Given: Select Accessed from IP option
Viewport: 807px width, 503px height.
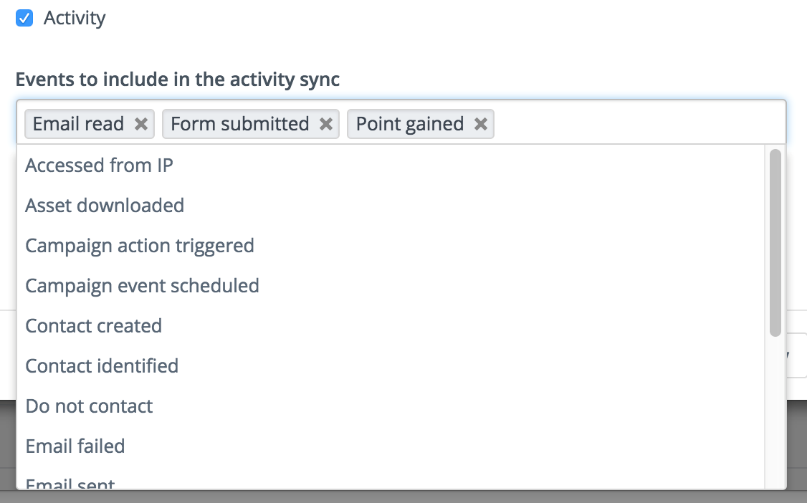Looking at the screenshot, I should [x=99, y=165].
